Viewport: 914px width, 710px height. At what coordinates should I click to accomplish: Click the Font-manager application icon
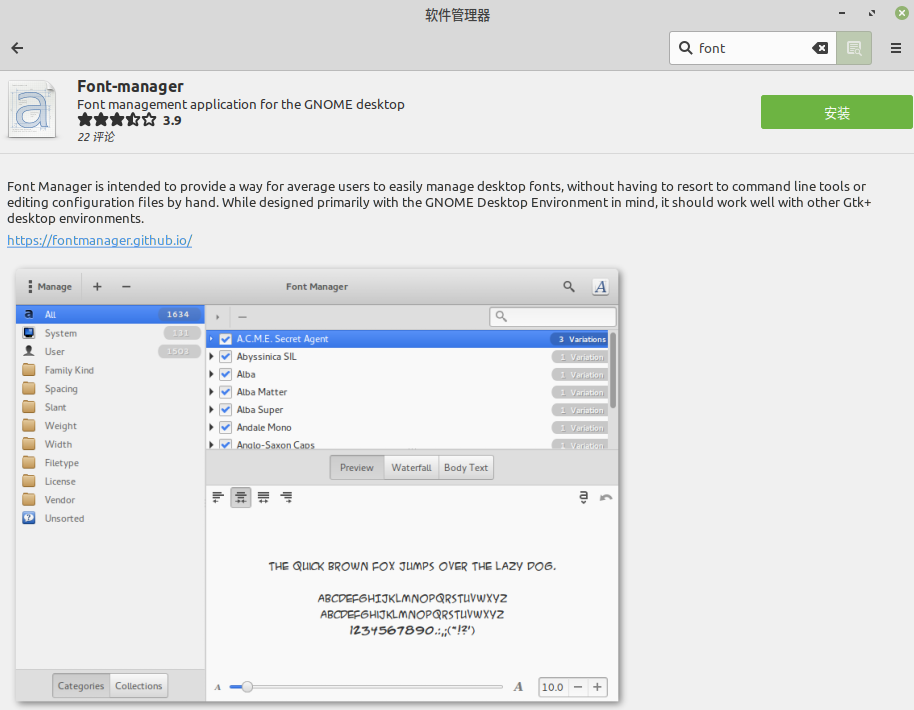point(32,110)
